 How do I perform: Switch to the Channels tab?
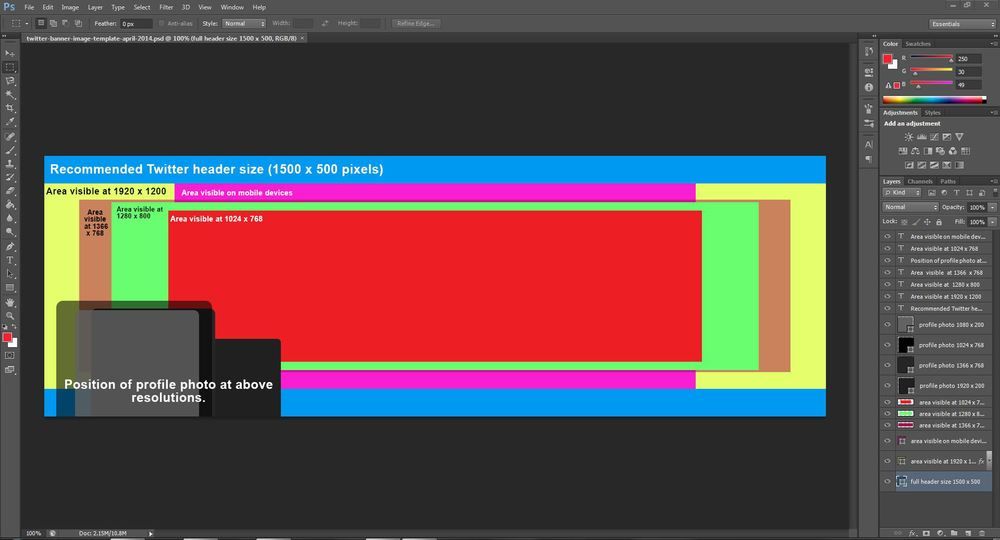tap(920, 182)
